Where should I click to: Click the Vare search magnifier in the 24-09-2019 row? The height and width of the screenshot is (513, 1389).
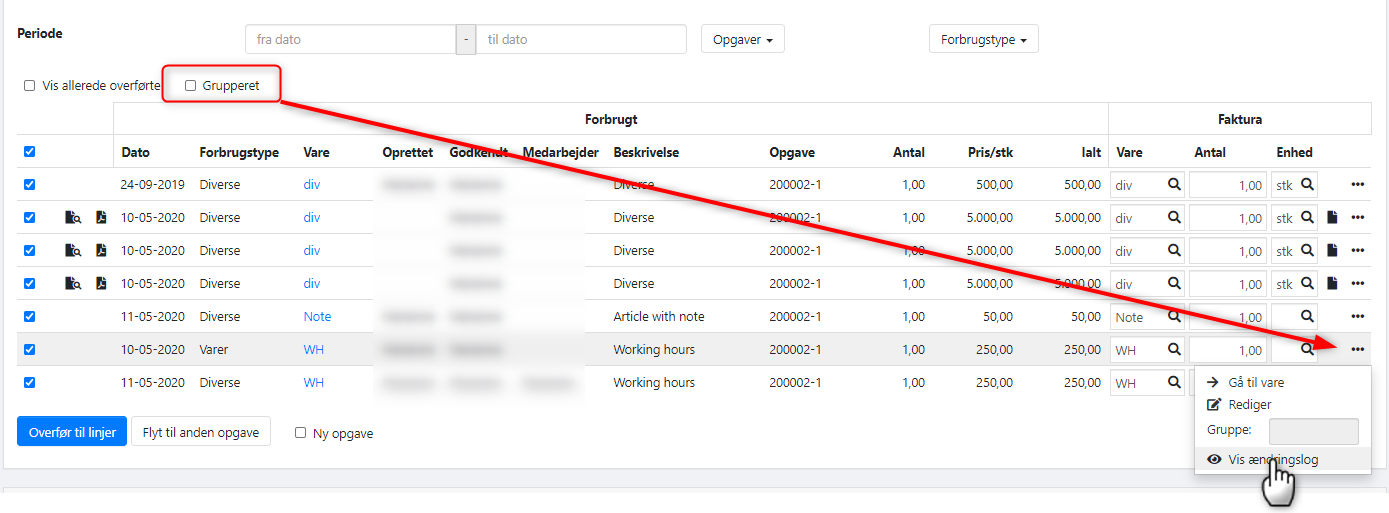[x=1174, y=185]
